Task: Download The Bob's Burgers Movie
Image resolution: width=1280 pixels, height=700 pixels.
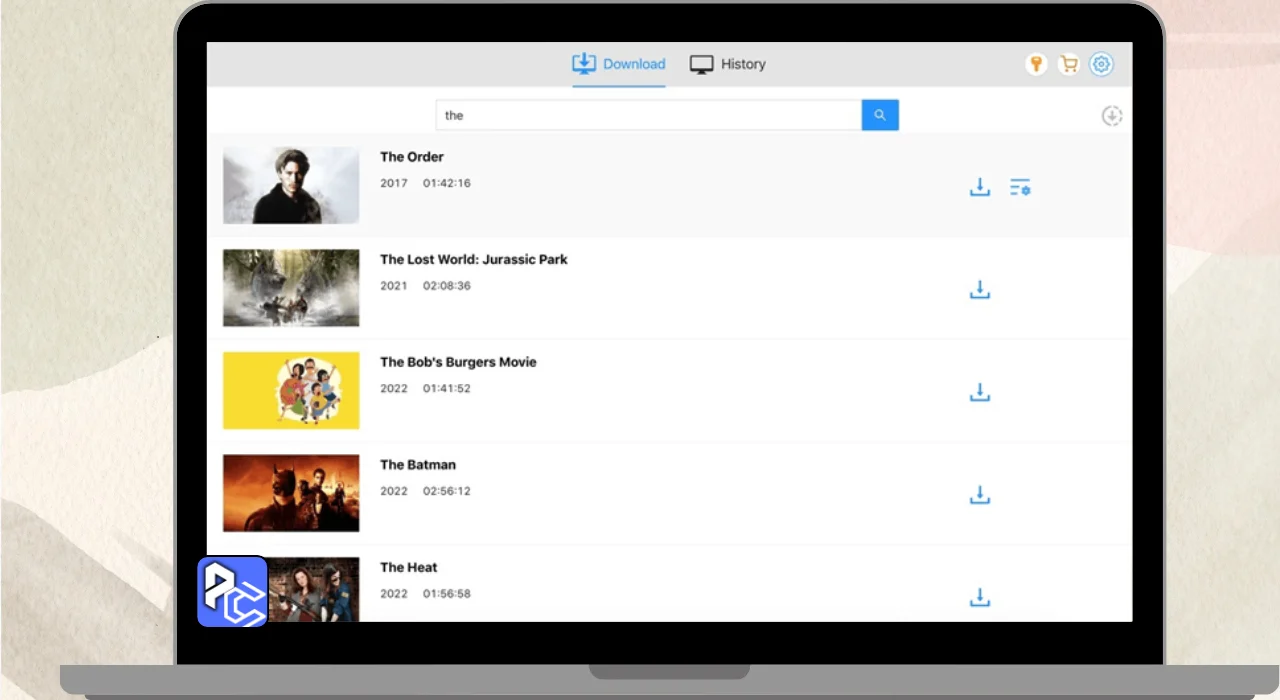Action: (x=980, y=392)
